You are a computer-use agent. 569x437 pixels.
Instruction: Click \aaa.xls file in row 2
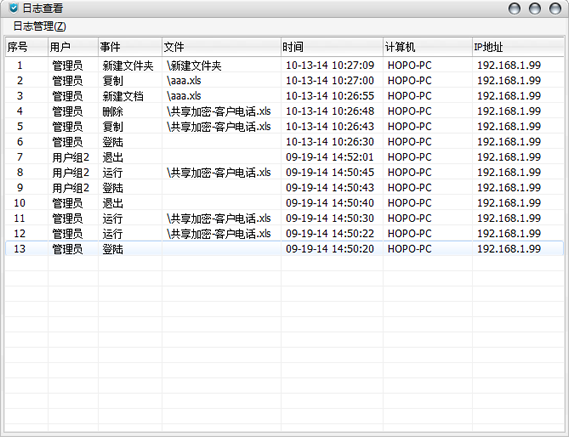click(184, 81)
